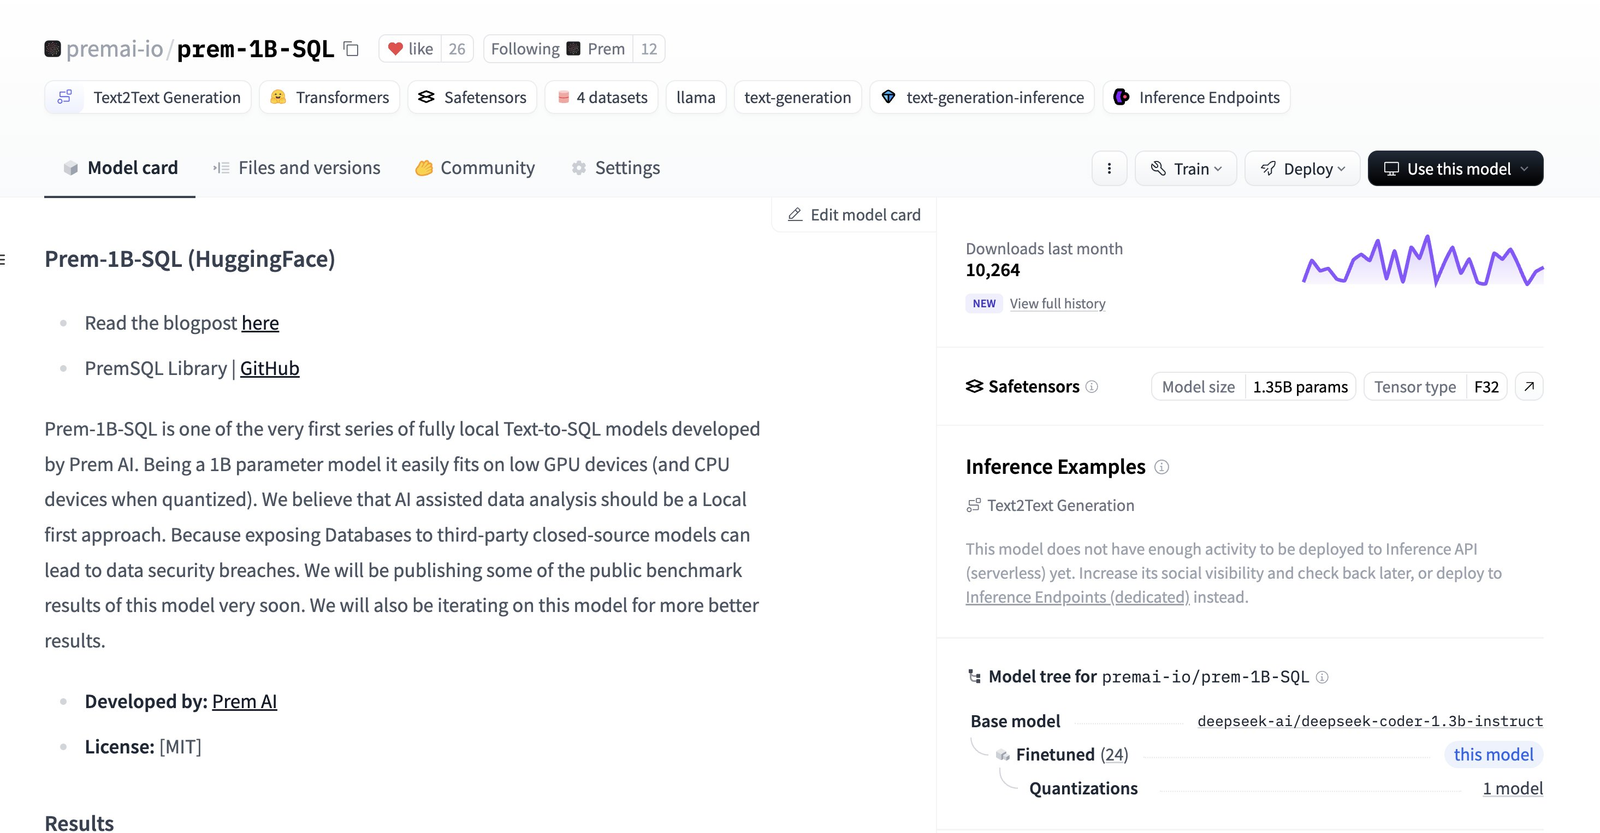
Task: Copy the model name with the copy icon
Action: click(351, 49)
